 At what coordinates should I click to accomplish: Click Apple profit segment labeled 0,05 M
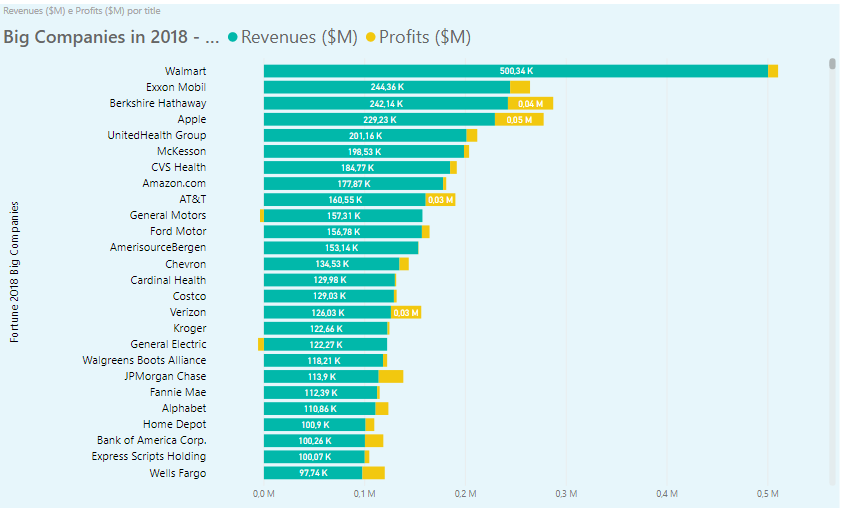click(x=519, y=120)
